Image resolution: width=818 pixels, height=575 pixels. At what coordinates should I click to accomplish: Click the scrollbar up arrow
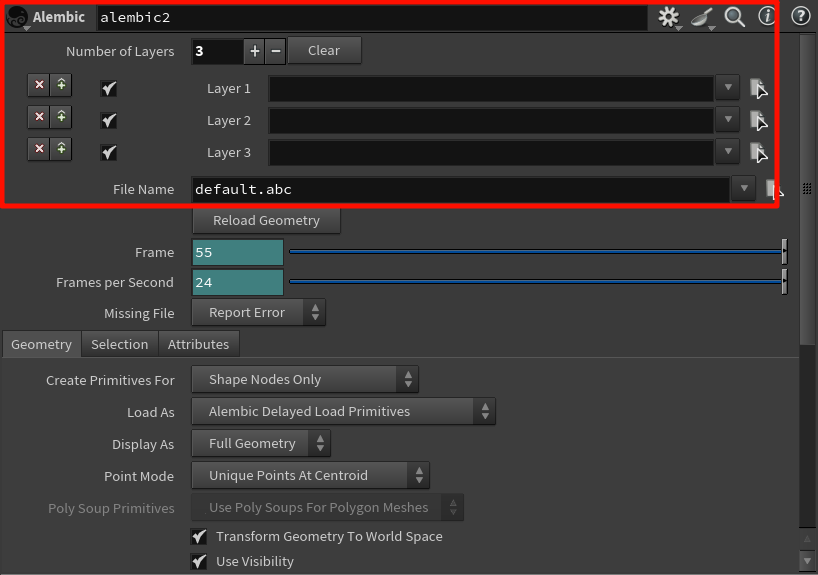coord(807,539)
